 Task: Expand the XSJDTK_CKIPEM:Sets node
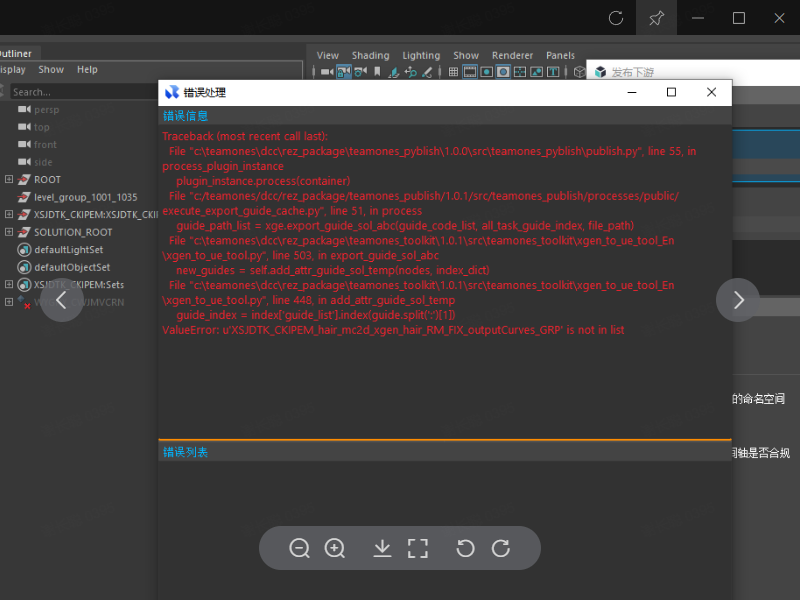(9, 284)
